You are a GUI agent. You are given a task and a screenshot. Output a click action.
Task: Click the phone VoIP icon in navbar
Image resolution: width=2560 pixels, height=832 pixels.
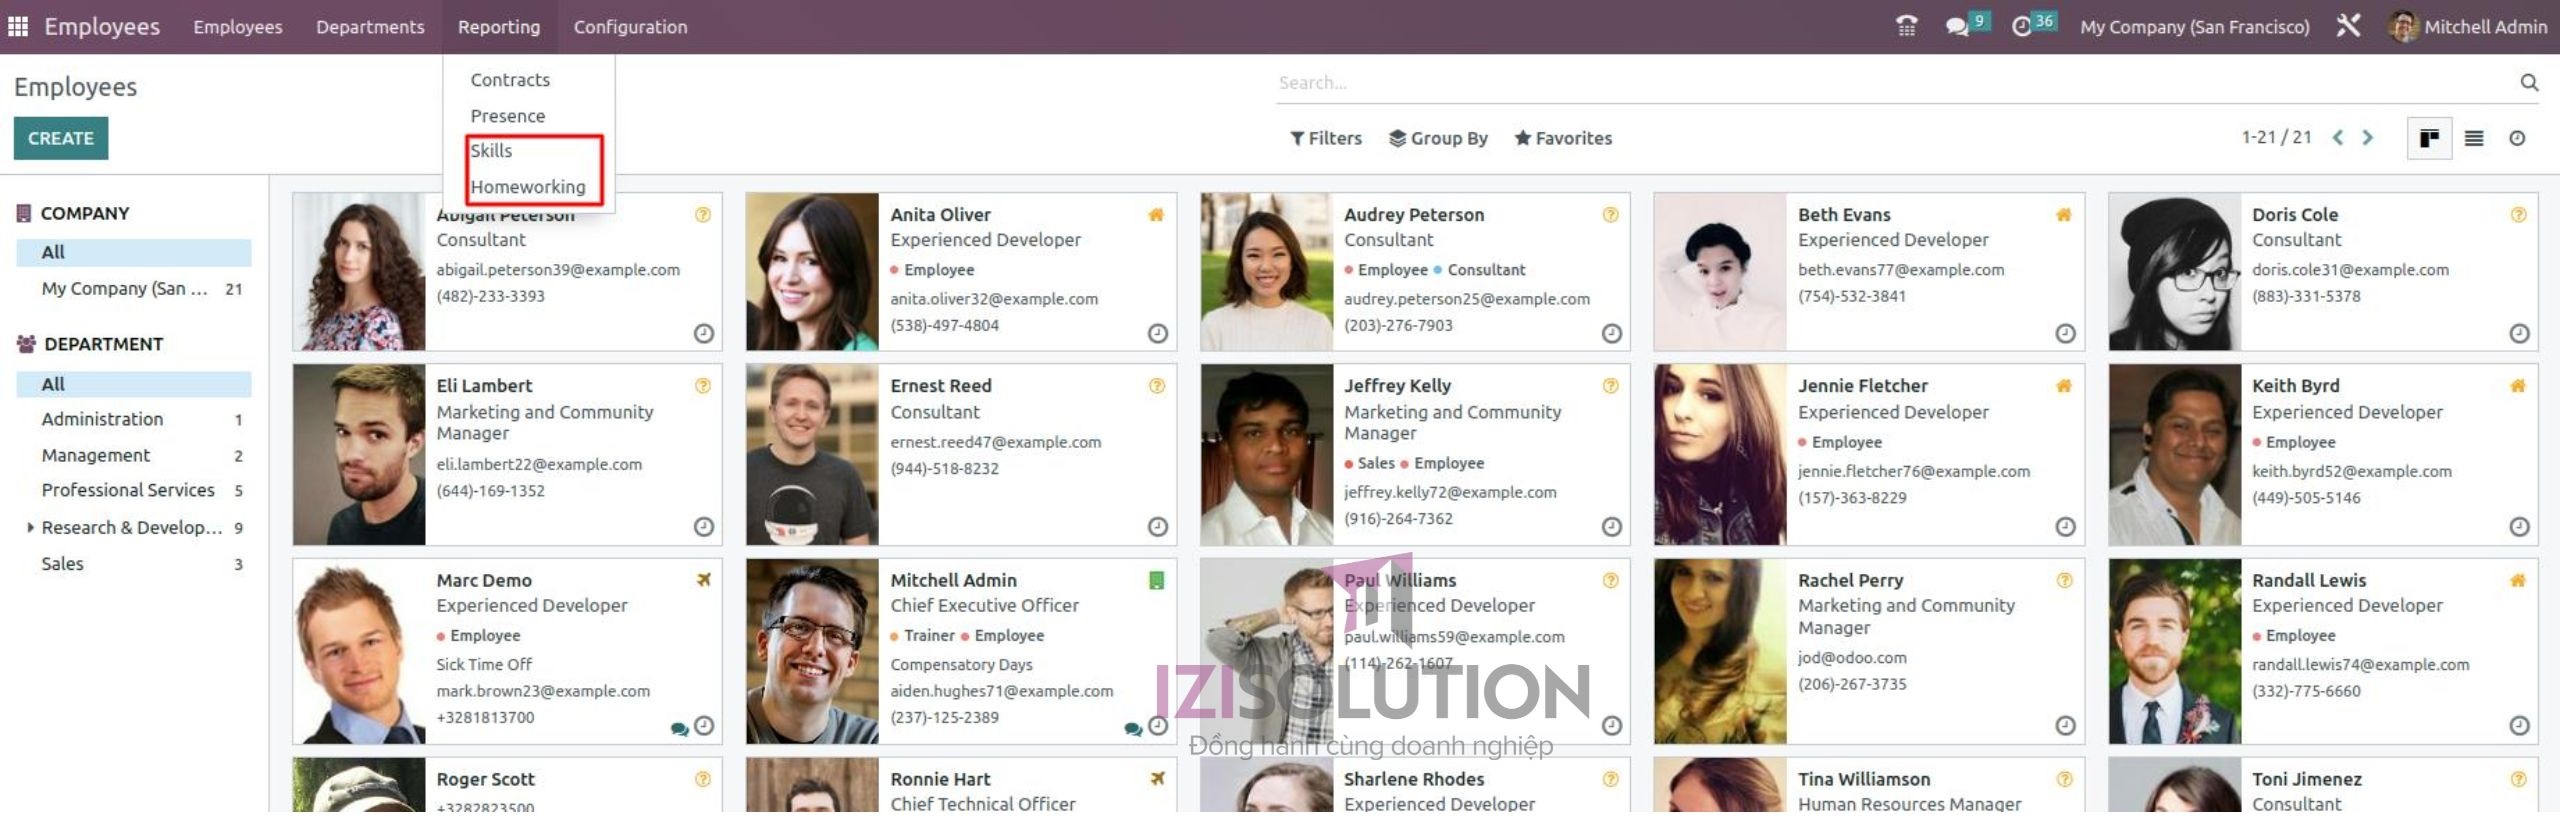point(1906,27)
